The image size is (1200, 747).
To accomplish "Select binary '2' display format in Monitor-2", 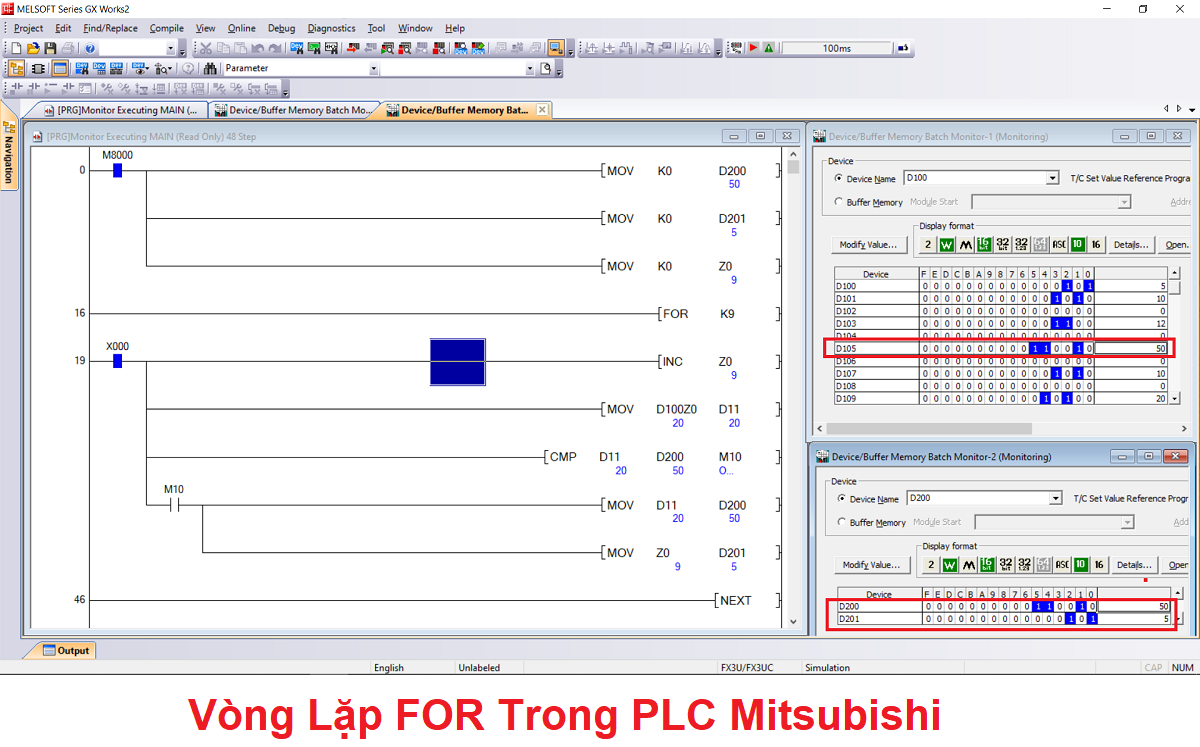I will [x=930, y=564].
